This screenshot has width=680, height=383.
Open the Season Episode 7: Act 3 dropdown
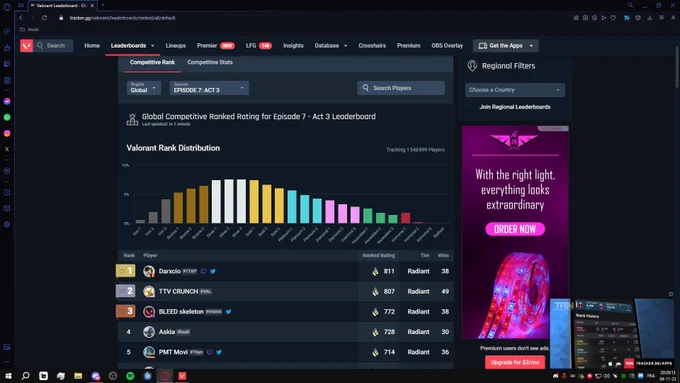[209, 88]
